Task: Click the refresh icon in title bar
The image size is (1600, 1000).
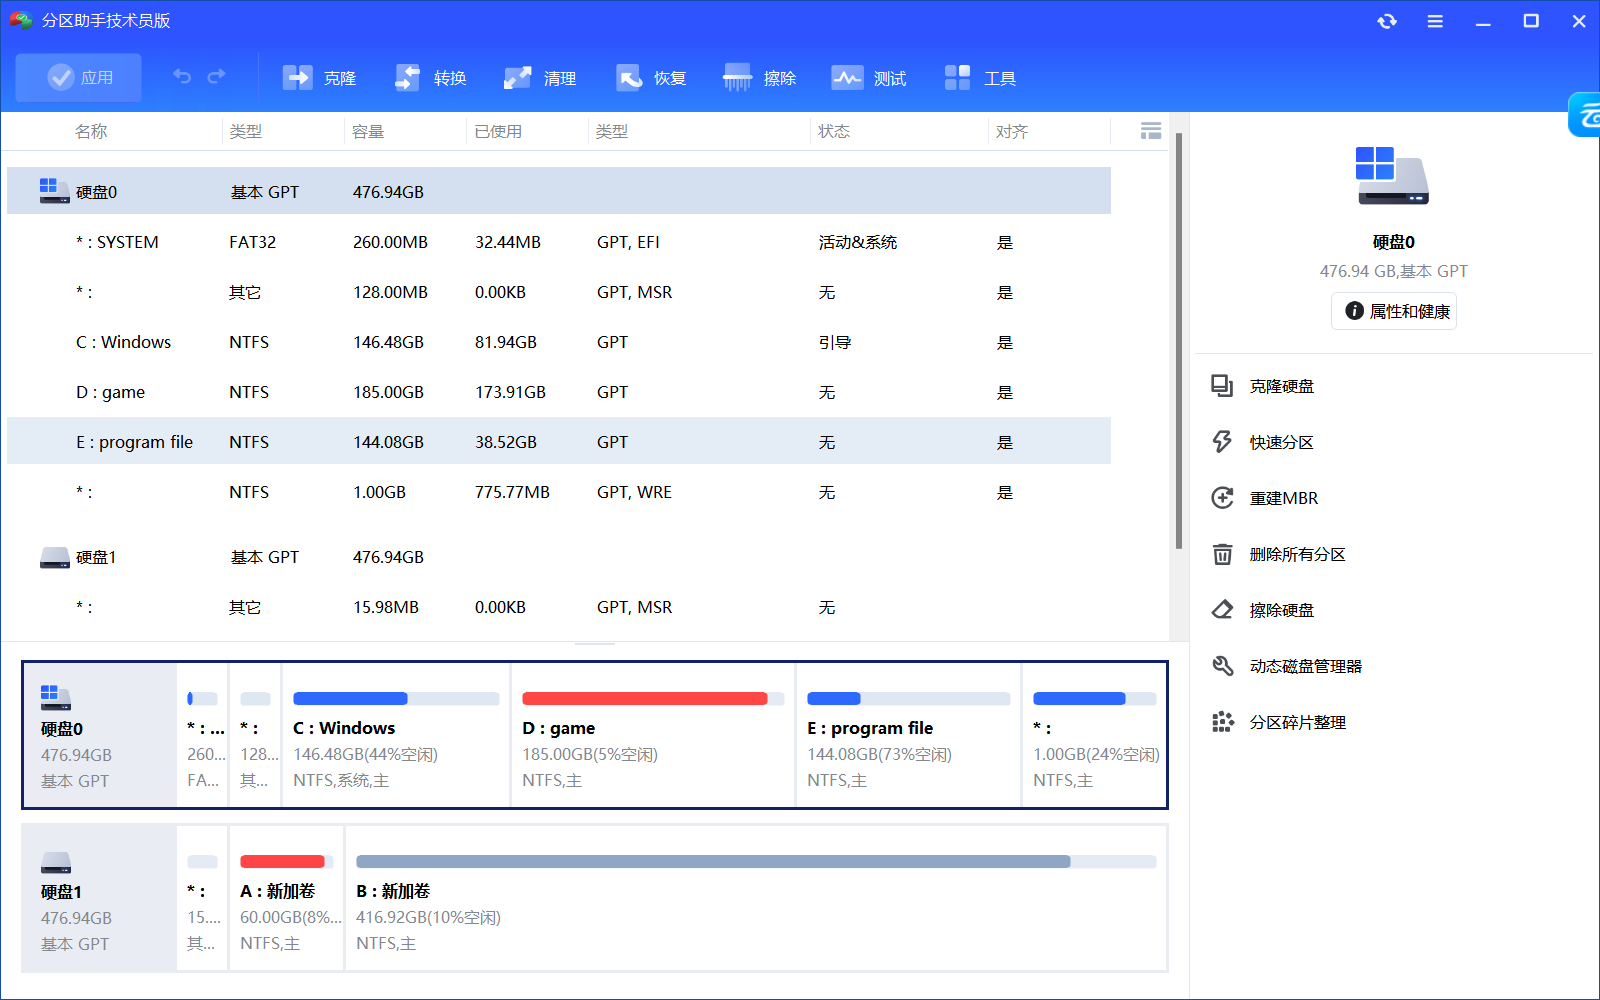Action: pos(1387,21)
